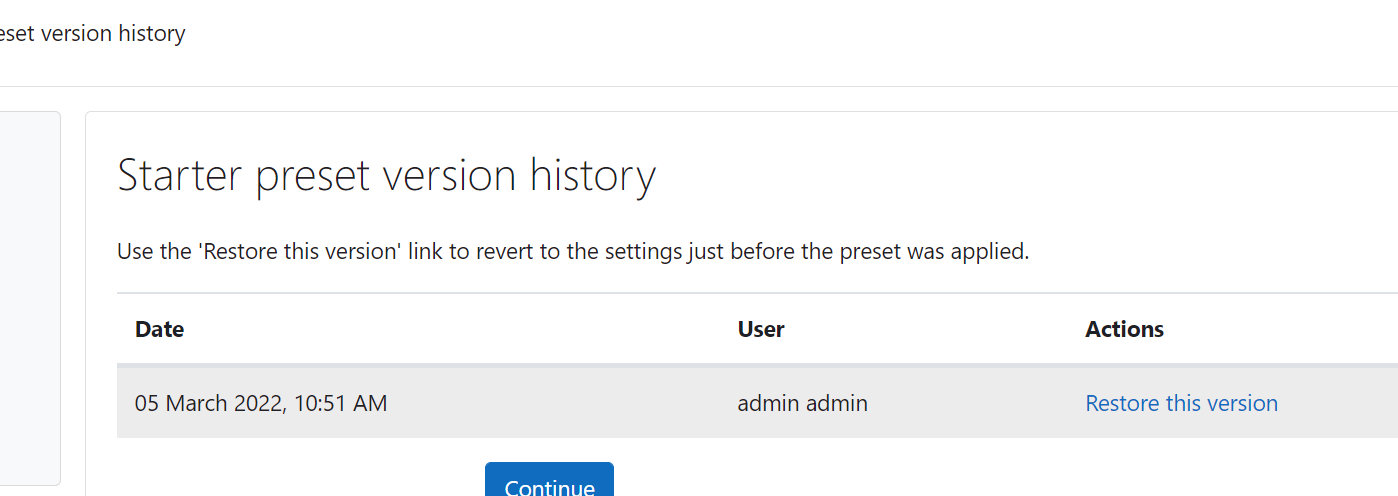Click the instruction sentence starting with 'Use the'
This screenshot has width=1398, height=496.
coord(573,251)
